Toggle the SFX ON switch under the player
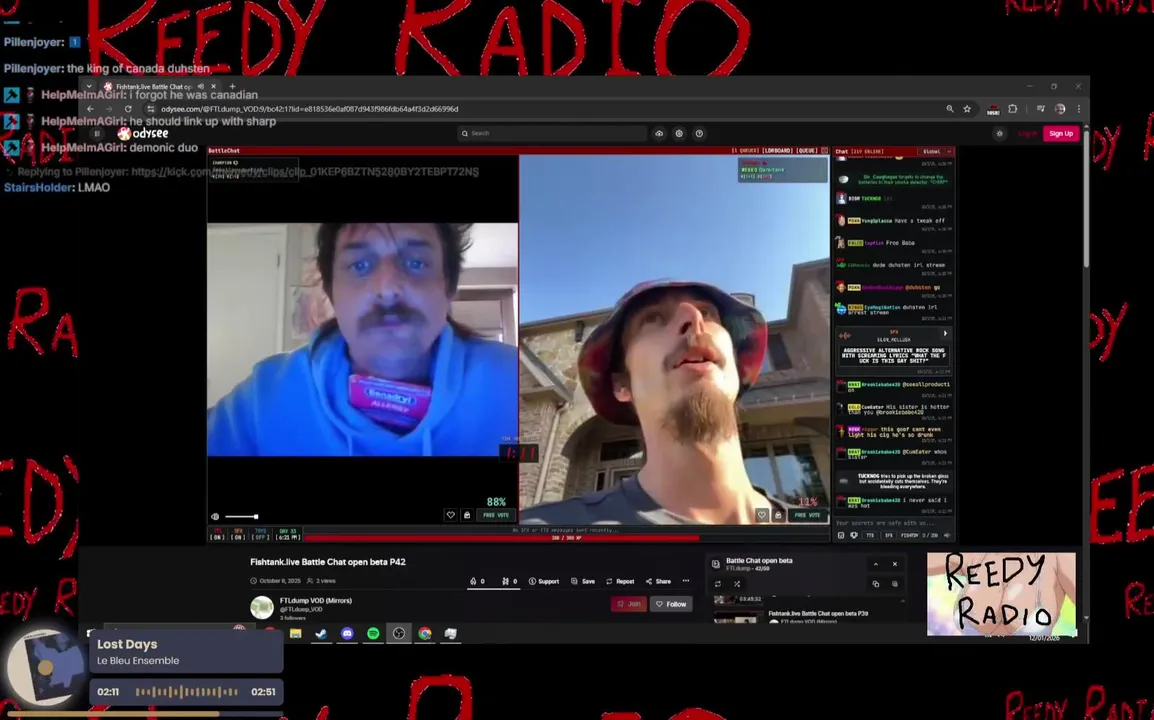 click(x=238, y=534)
